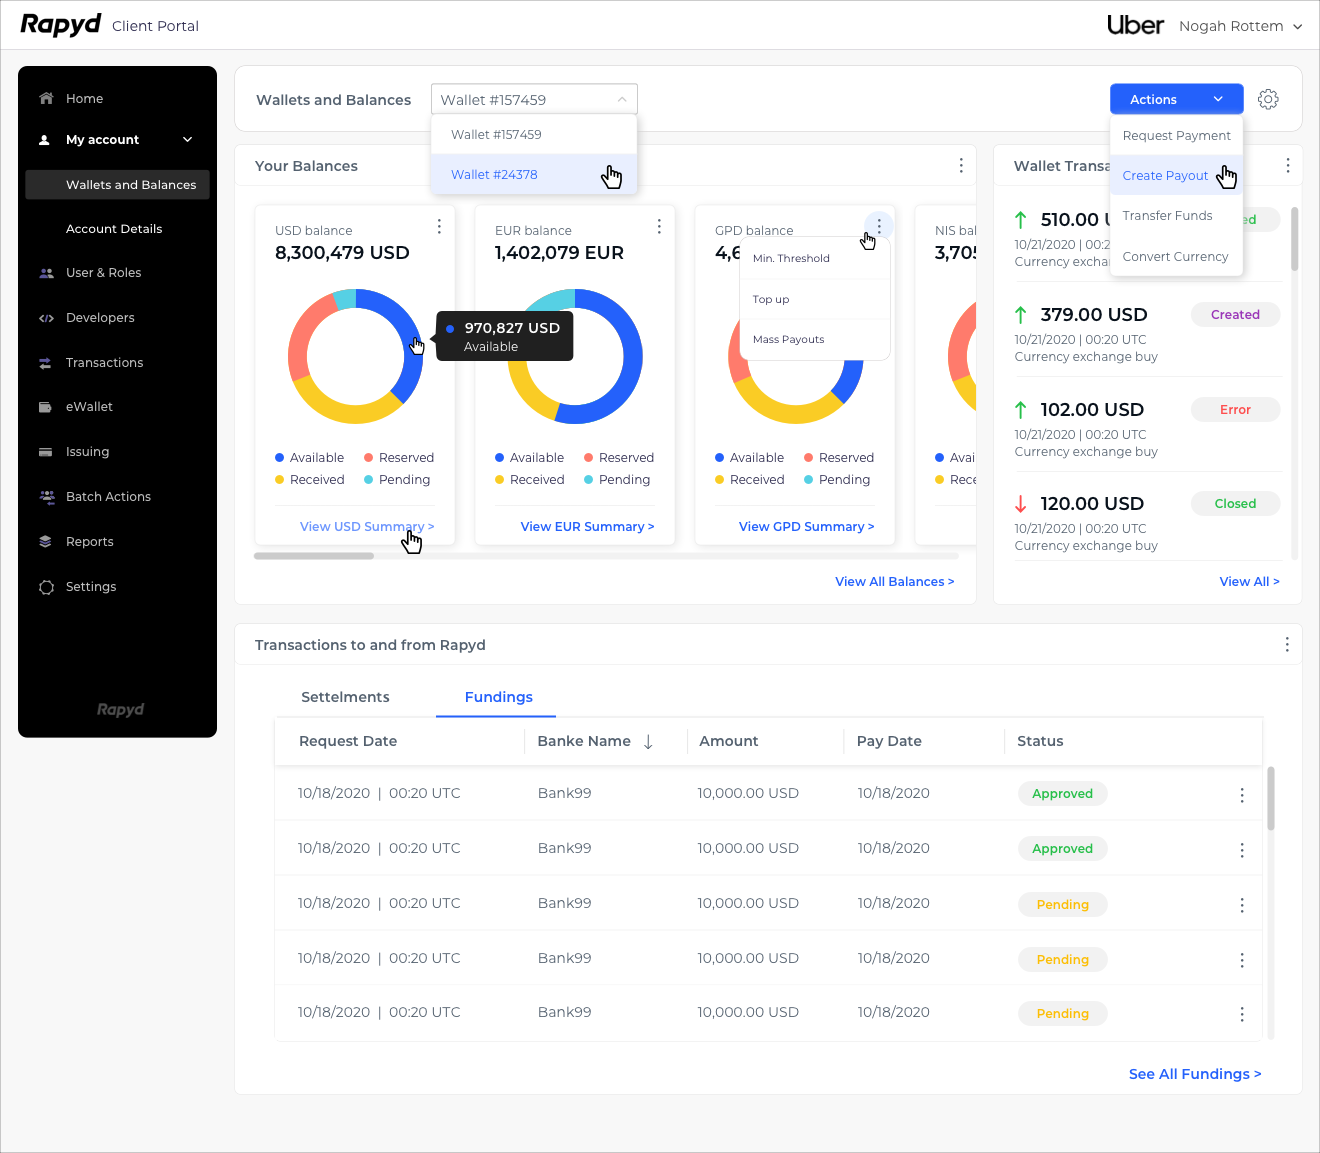
Task: Click the balances horizontal scrollbar
Action: 314,556
